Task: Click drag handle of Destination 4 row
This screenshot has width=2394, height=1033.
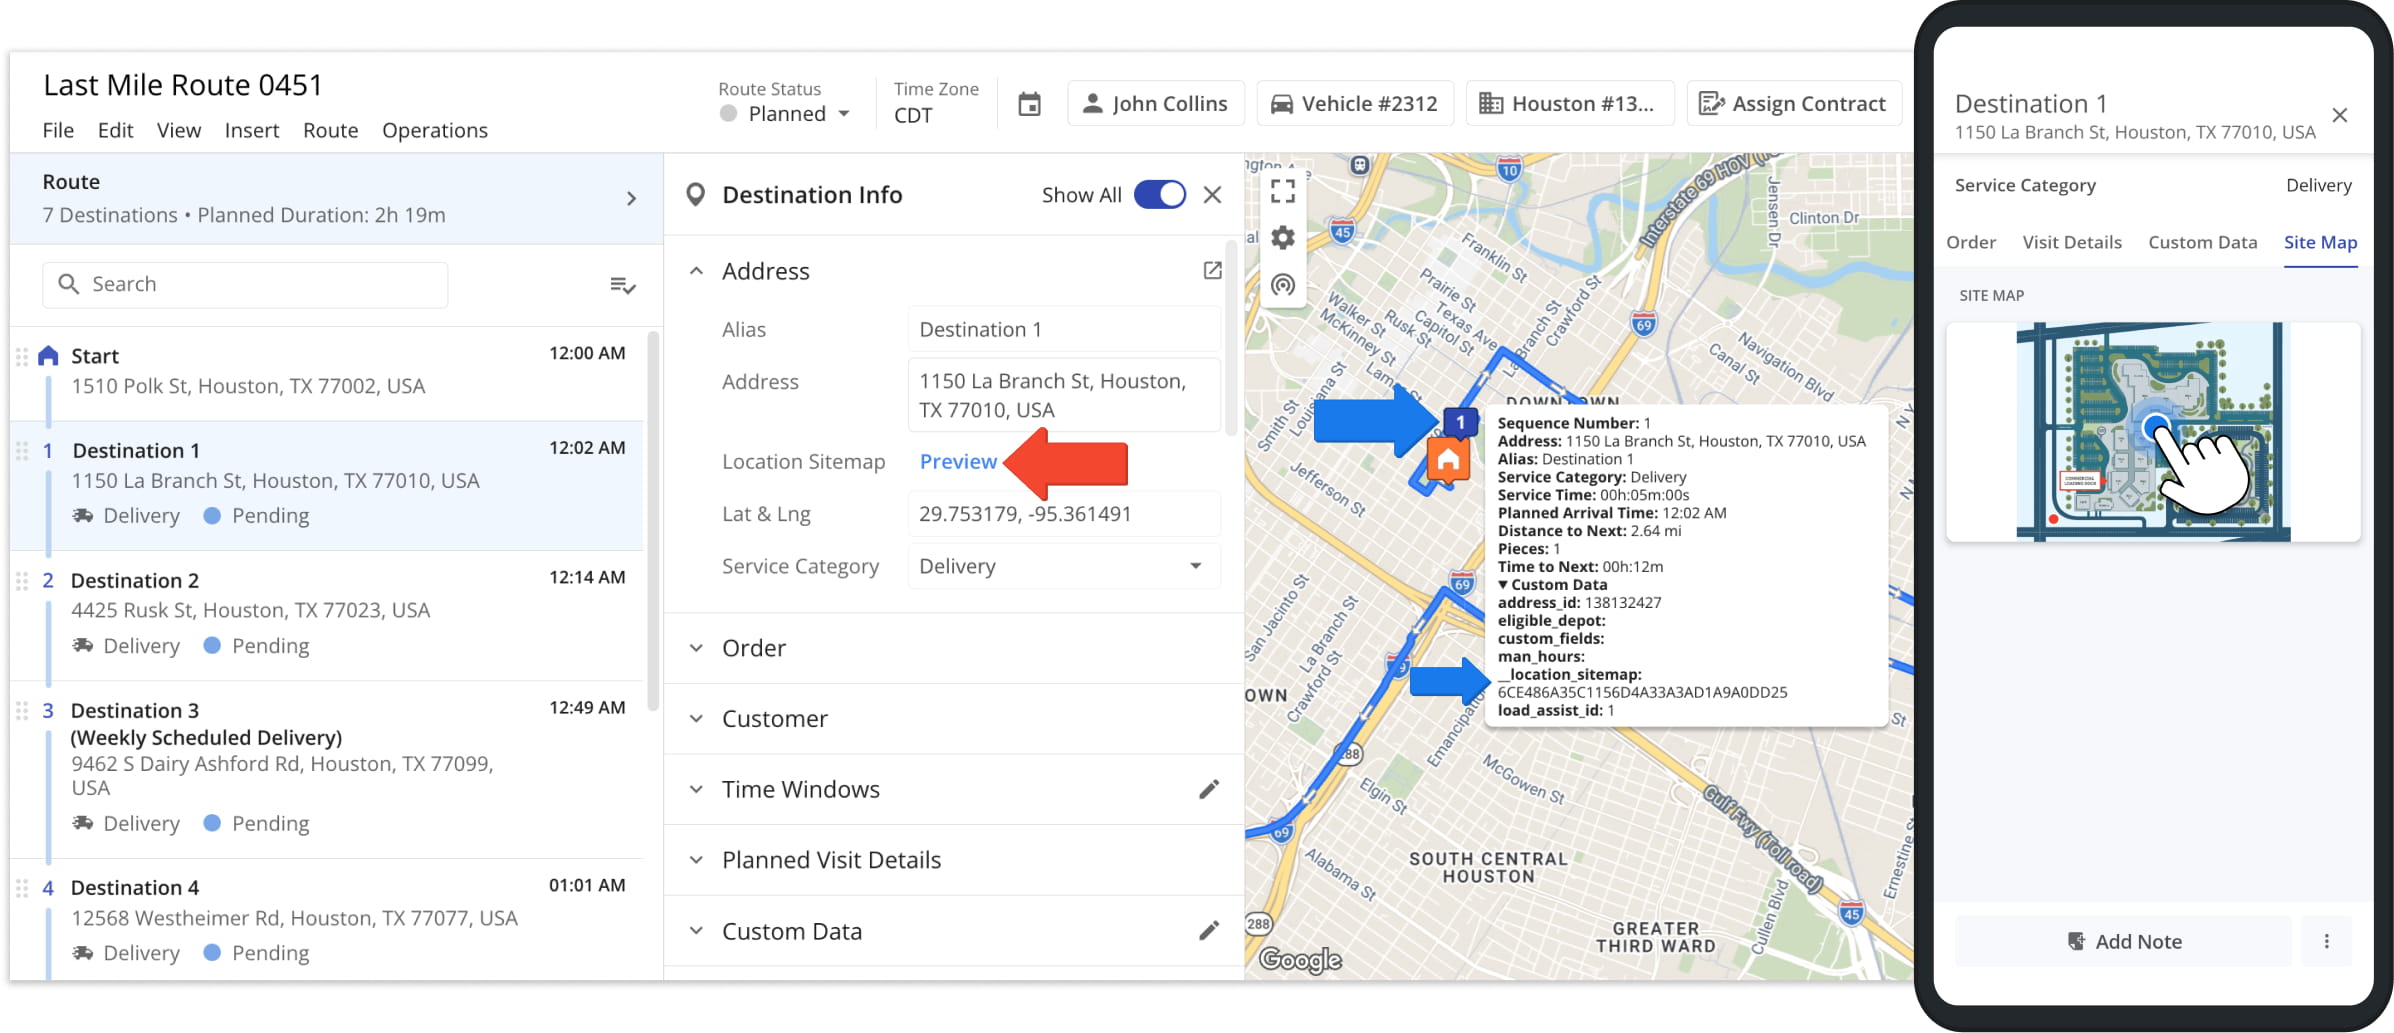Action: point(22,887)
